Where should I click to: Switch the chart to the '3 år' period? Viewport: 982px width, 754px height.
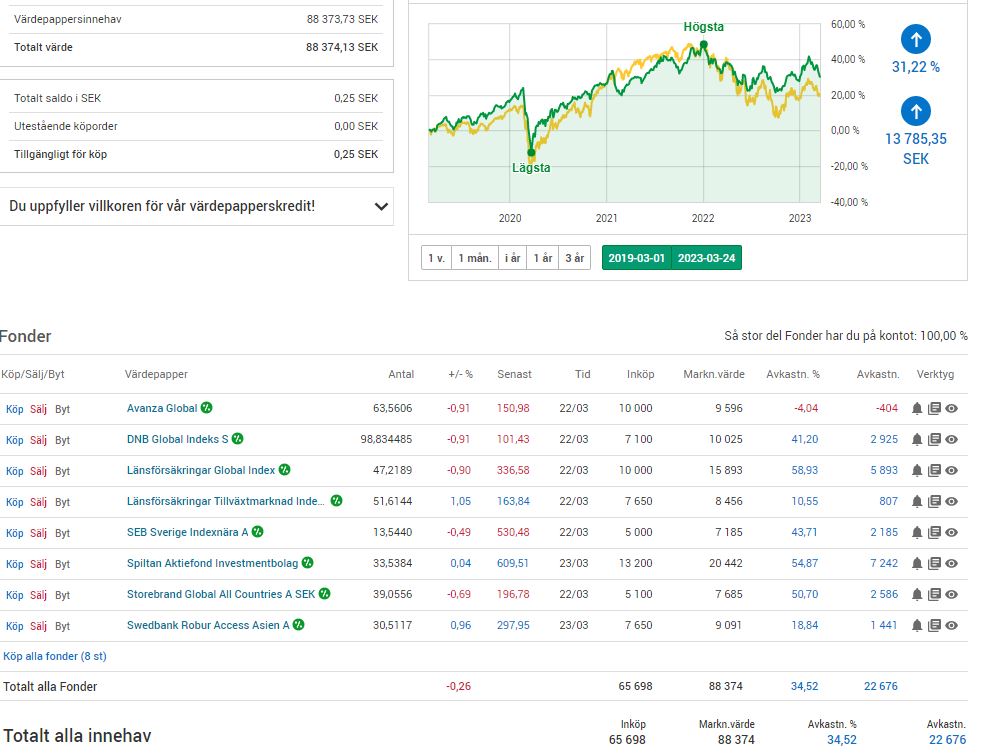pos(574,258)
